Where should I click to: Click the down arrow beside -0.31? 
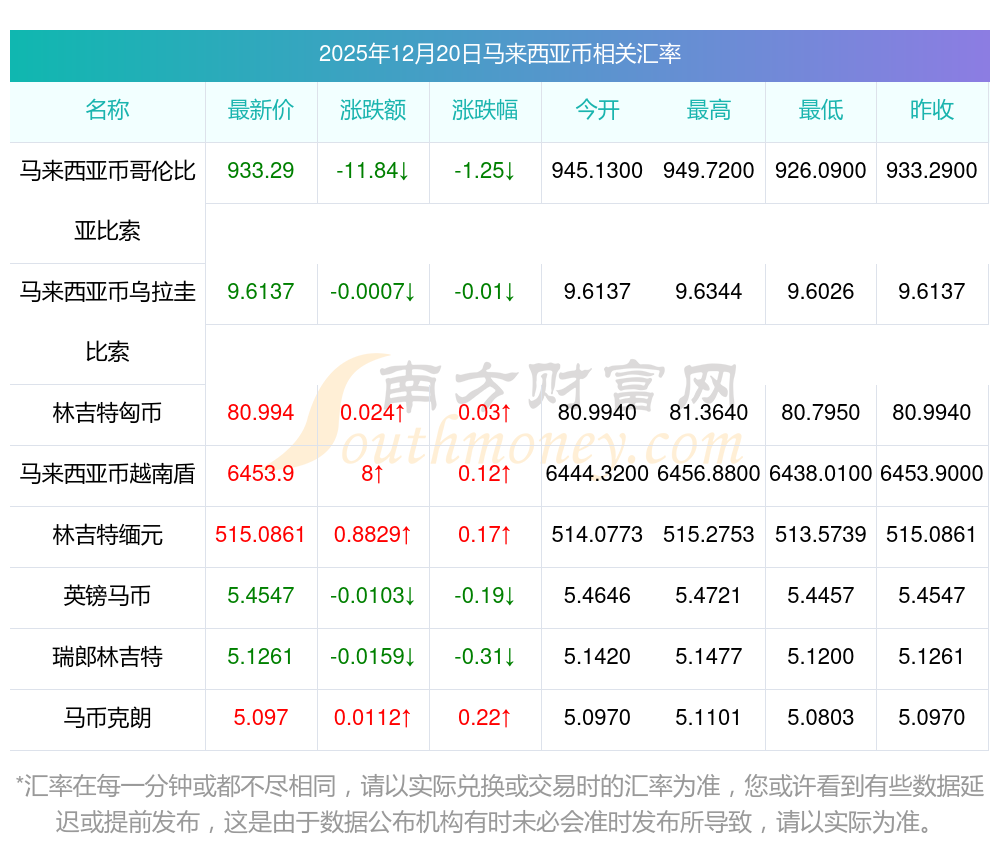510,657
